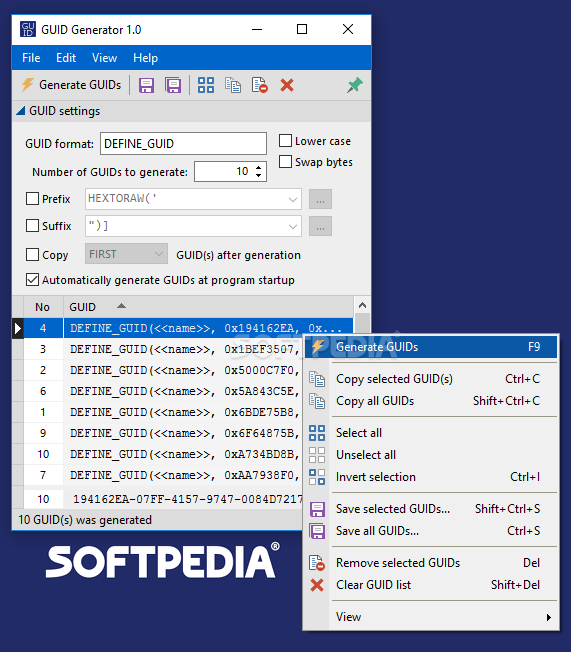Choose Unselect all menu entry
This screenshot has height=652, width=571.
point(431,455)
